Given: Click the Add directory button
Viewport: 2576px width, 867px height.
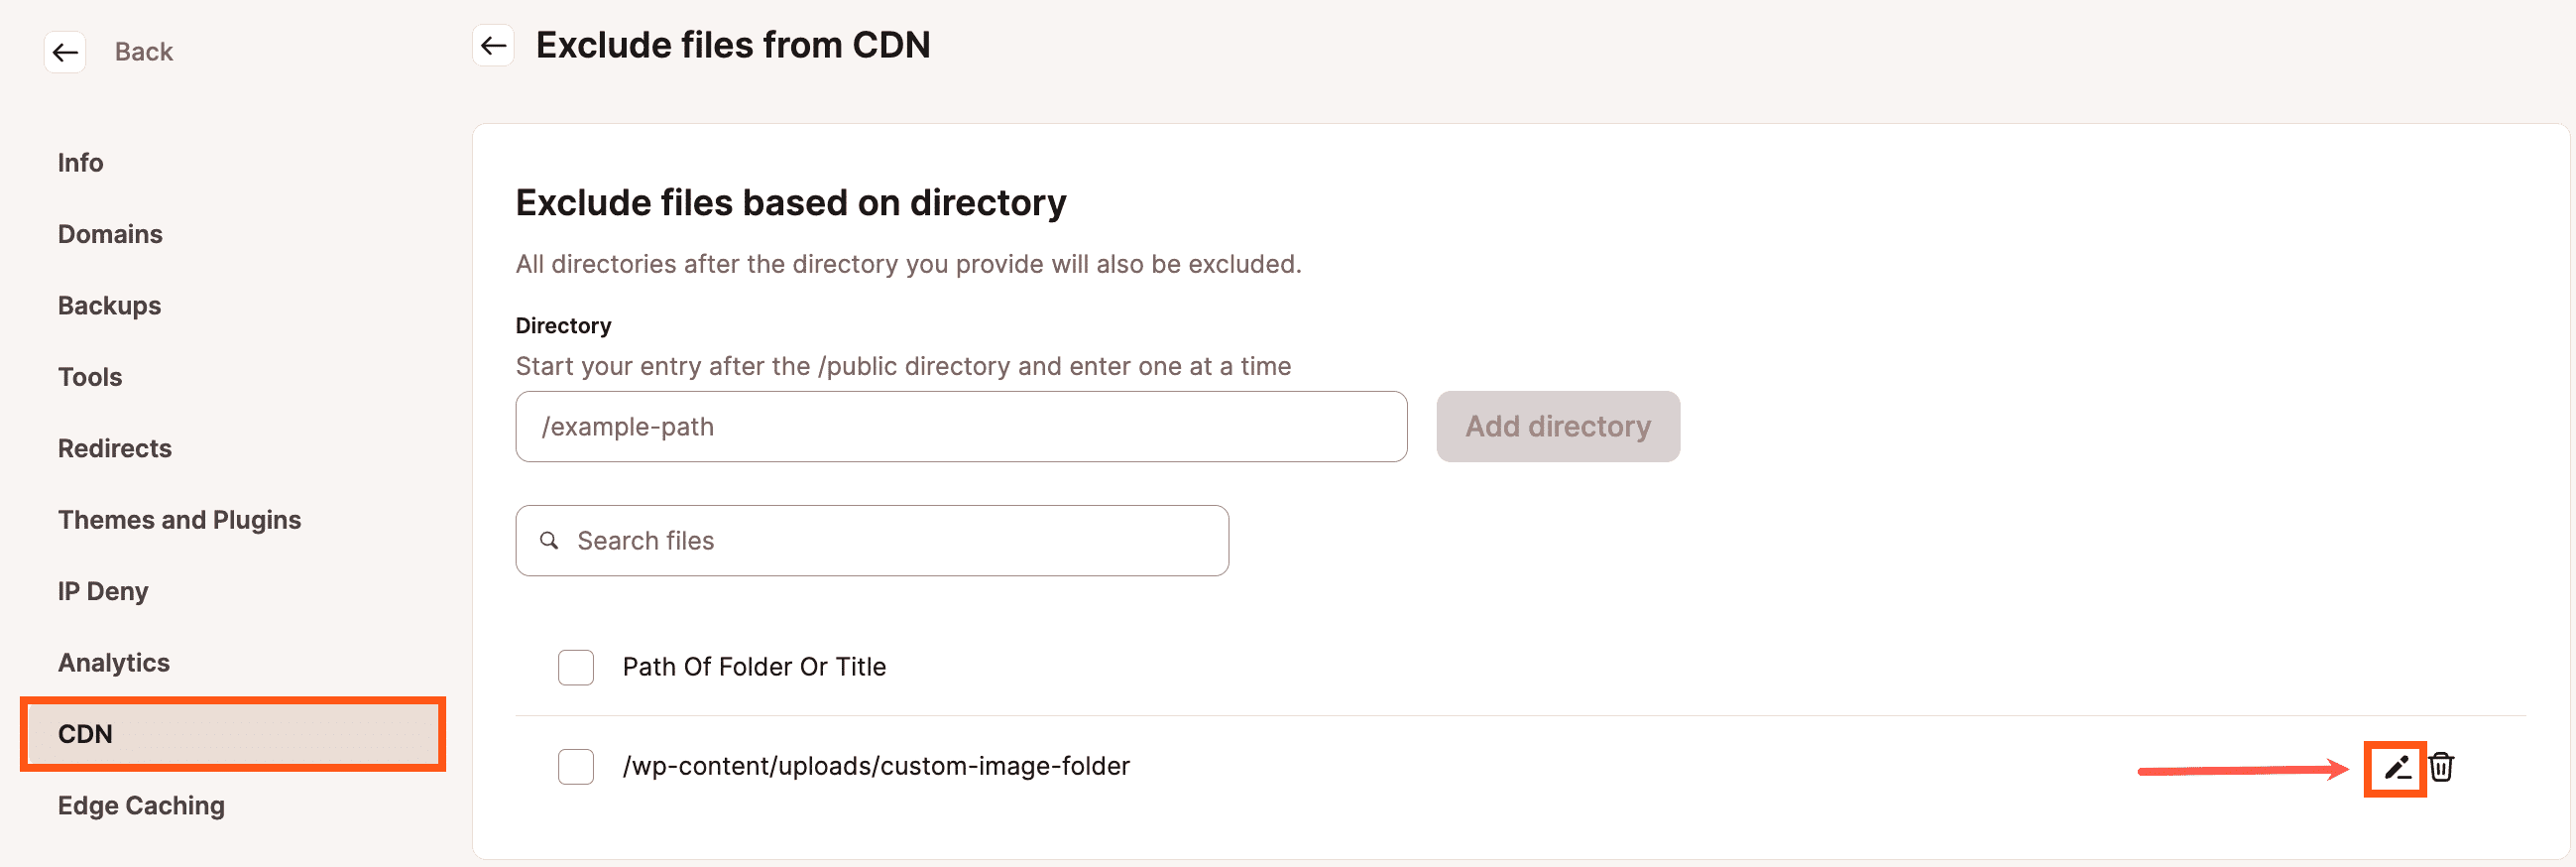Looking at the screenshot, I should pyautogui.click(x=1557, y=426).
